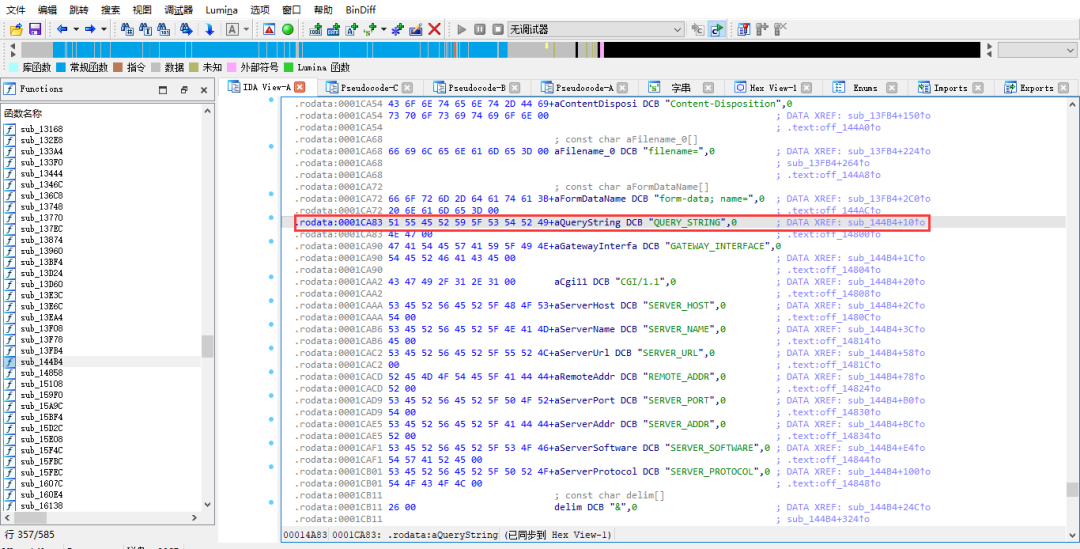This screenshot has width=1080, height=549.
Task: Click the pencil edit toolbar icon
Action: point(415,30)
